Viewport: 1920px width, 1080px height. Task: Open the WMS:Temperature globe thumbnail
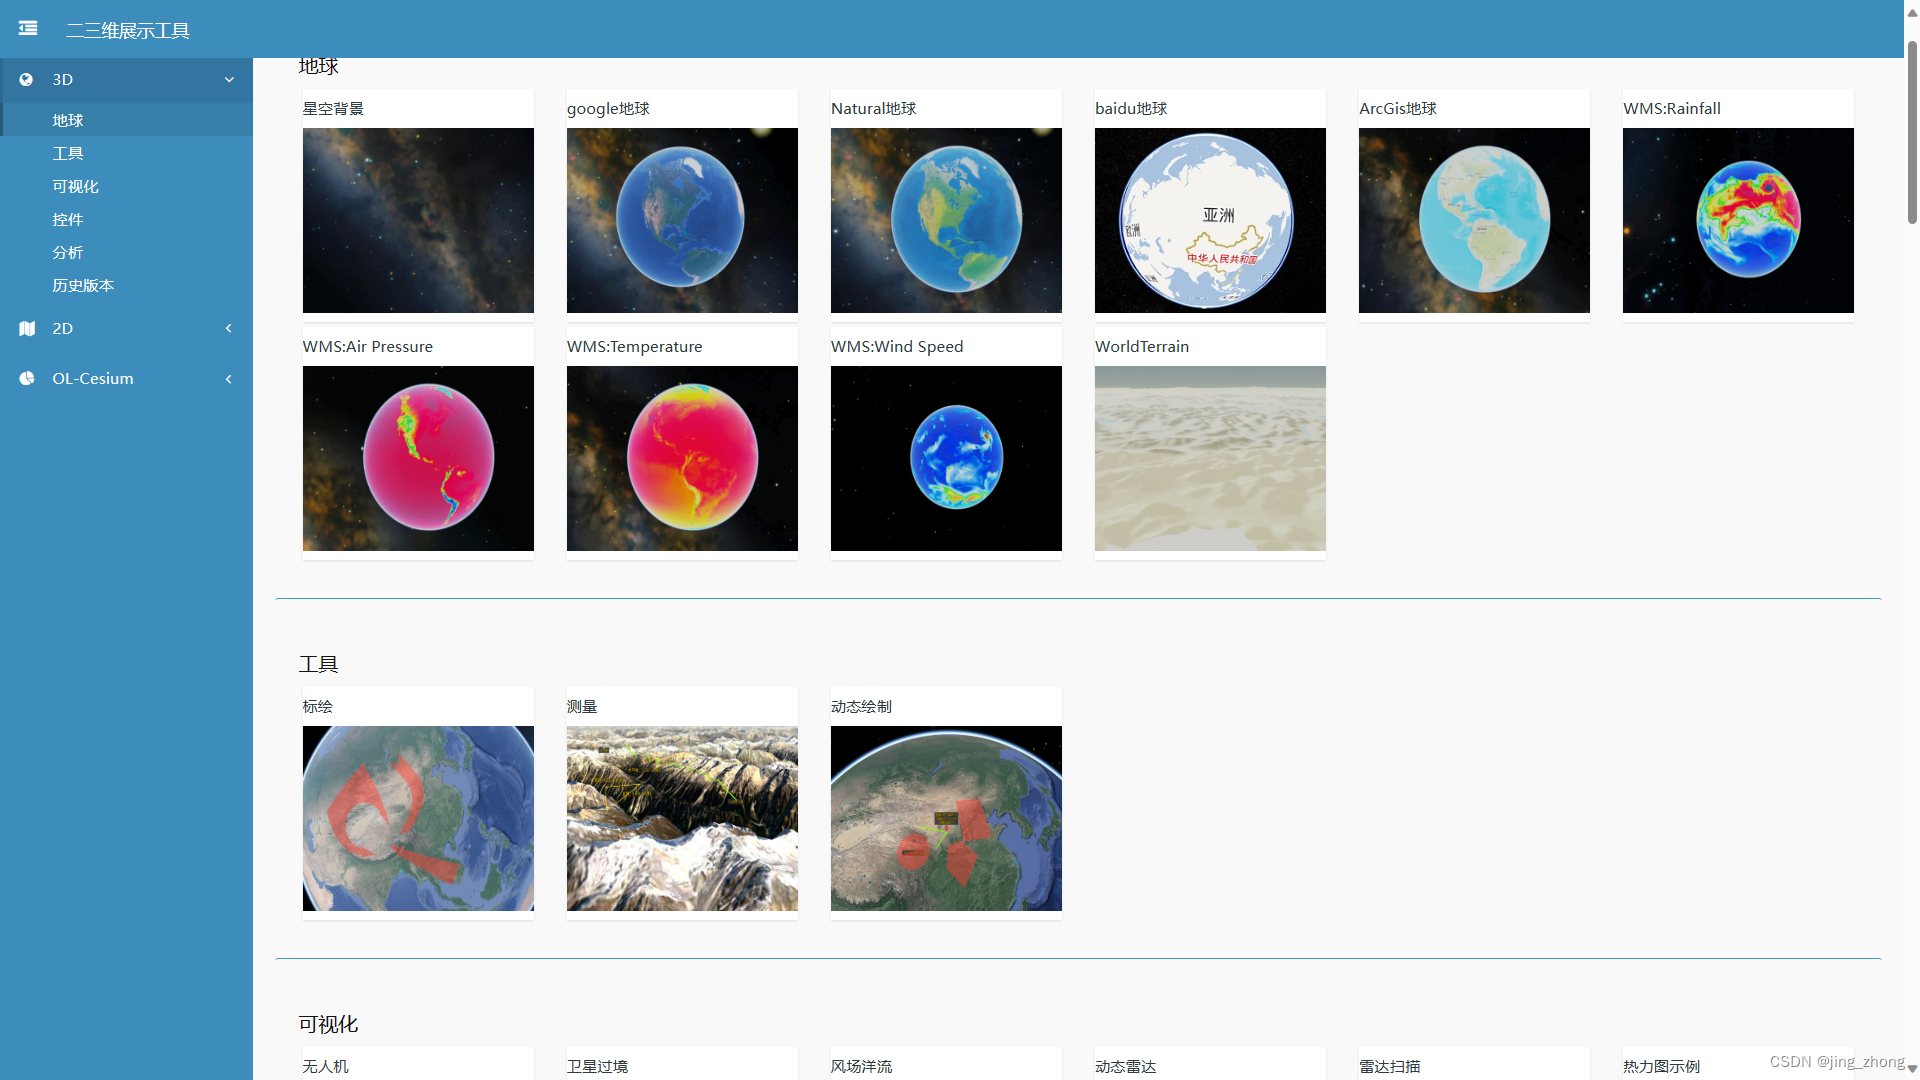pos(682,458)
